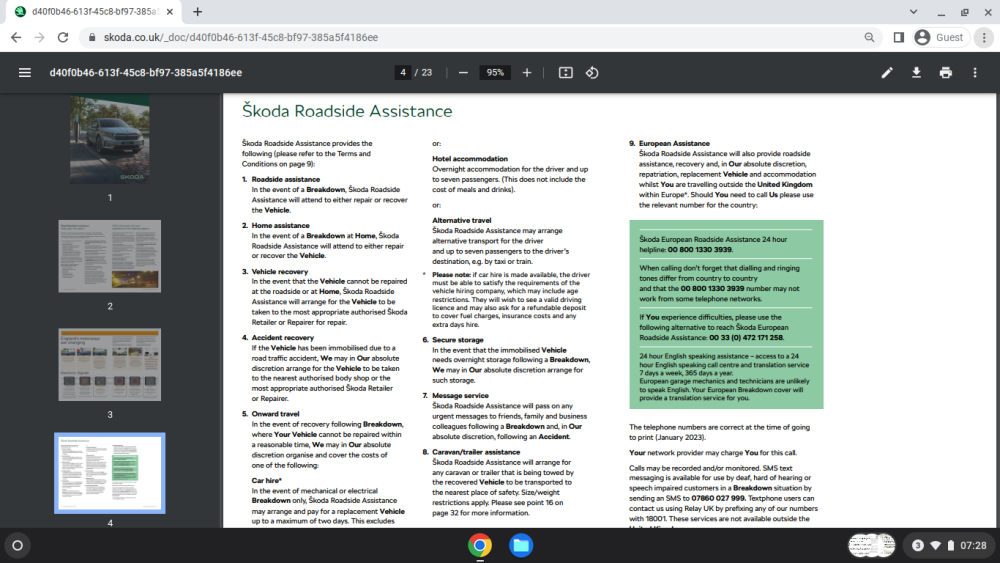Open the PDF viewer more actions menu
The image size is (1000, 563).
pos(975,73)
